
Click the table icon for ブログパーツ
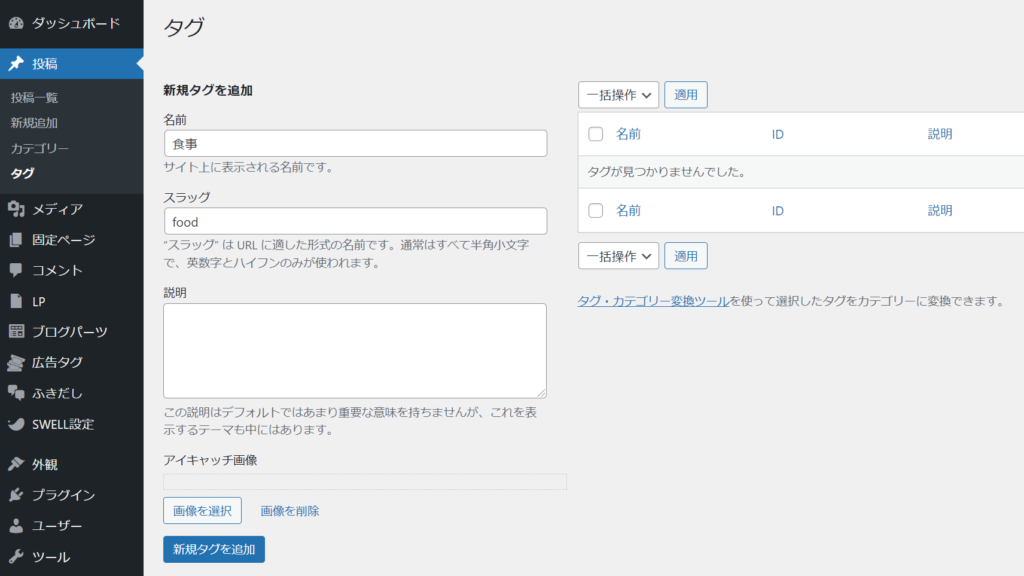16,331
